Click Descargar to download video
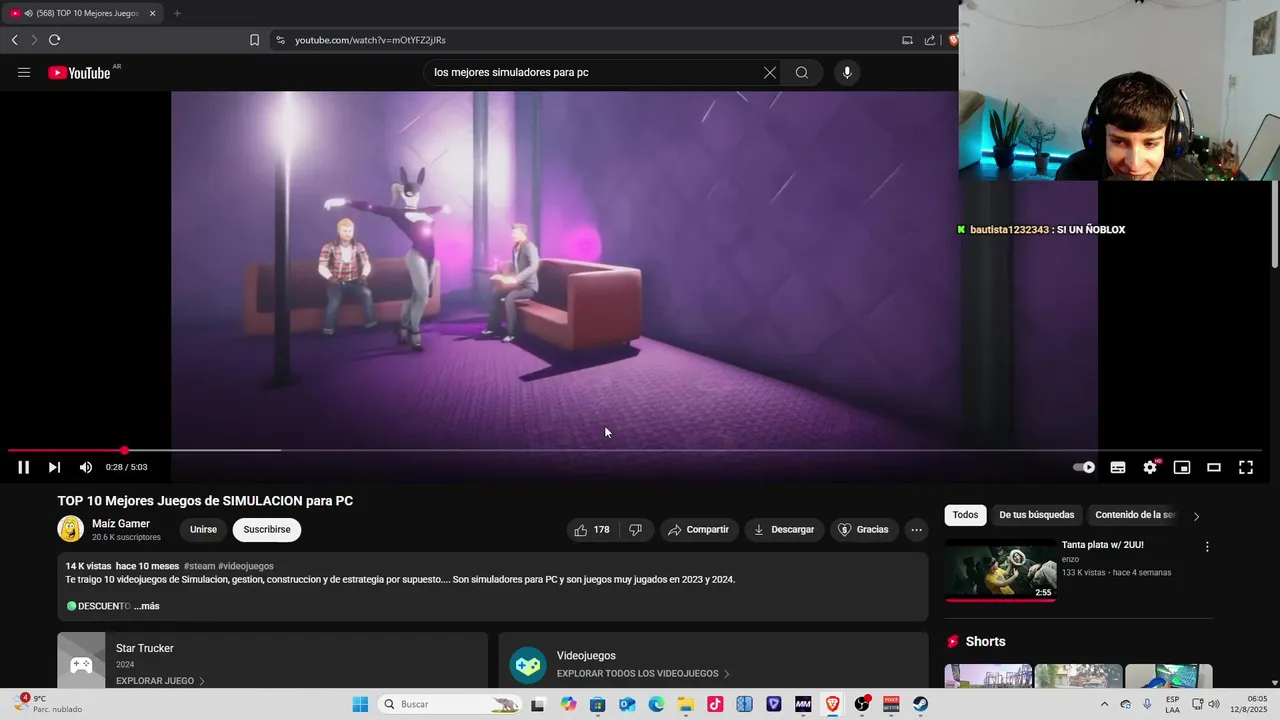 pos(784,530)
